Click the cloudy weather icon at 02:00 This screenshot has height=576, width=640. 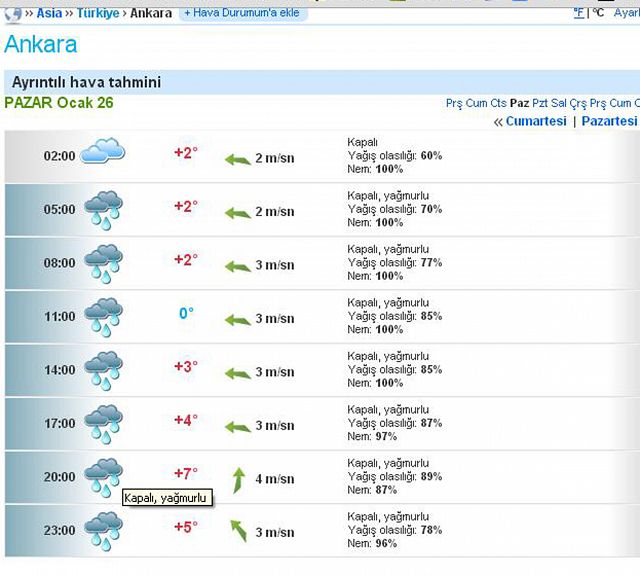pyautogui.click(x=103, y=154)
